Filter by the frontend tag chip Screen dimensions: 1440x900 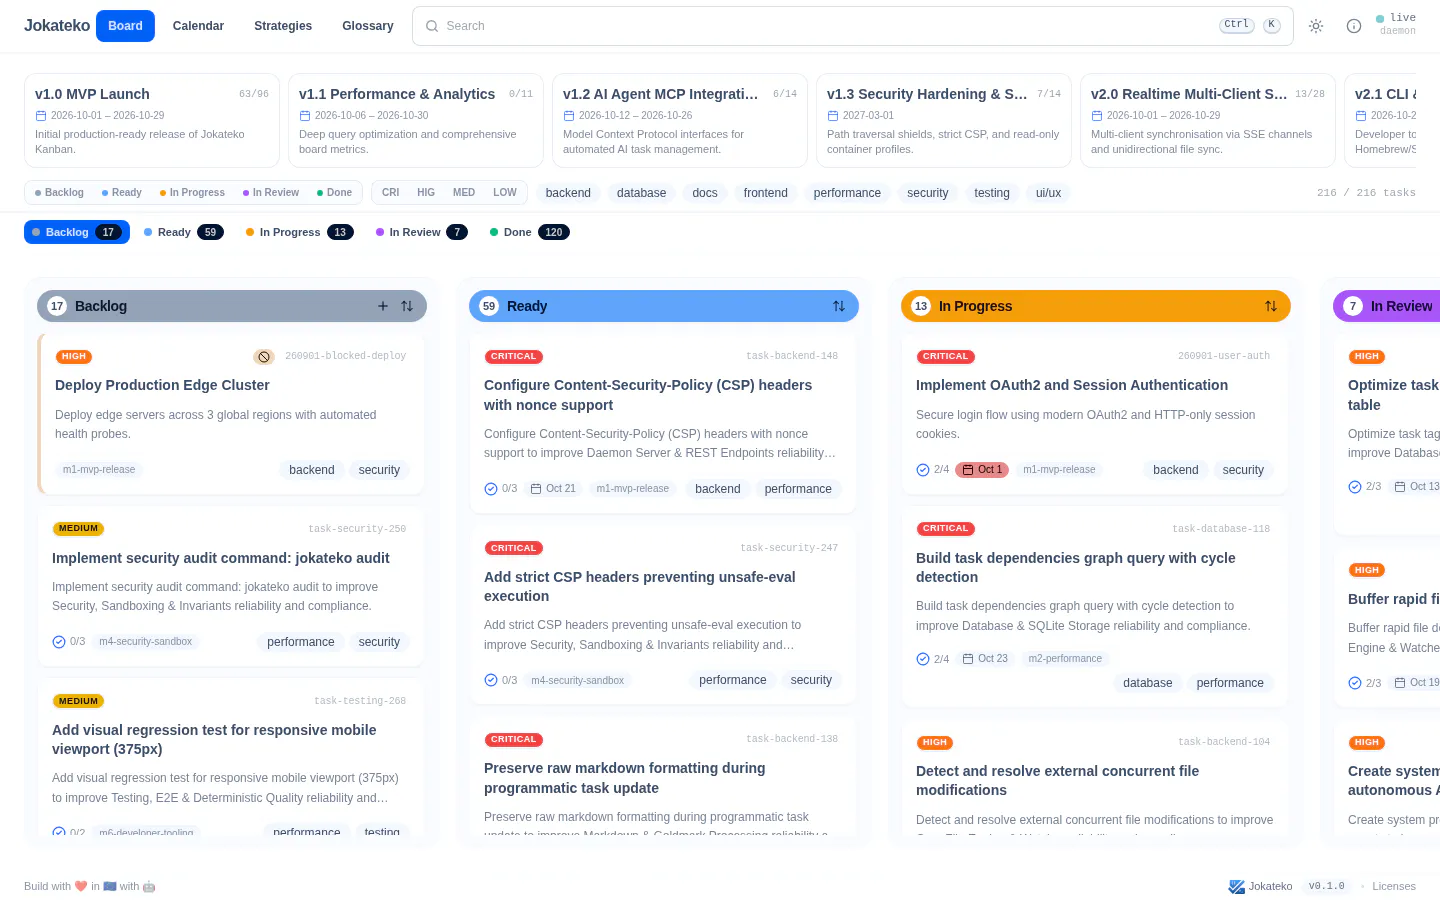pyautogui.click(x=765, y=193)
